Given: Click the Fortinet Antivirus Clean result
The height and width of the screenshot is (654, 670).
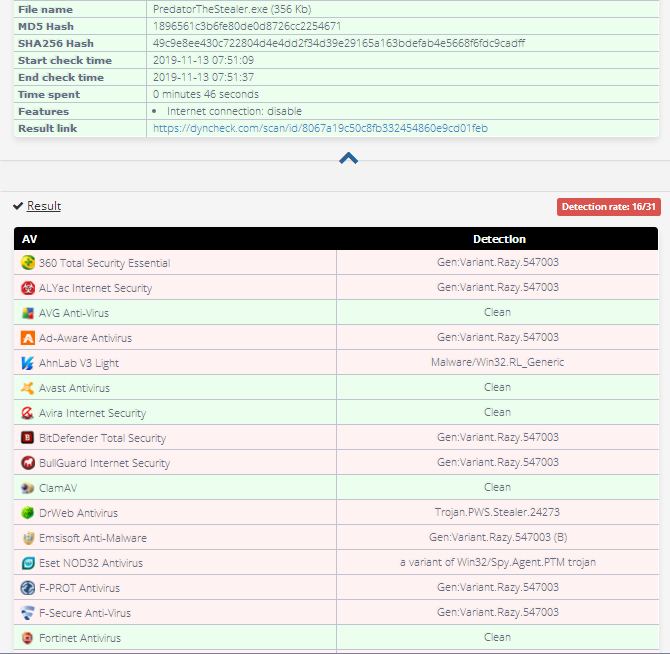Looking at the screenshot, I should 497,637.
